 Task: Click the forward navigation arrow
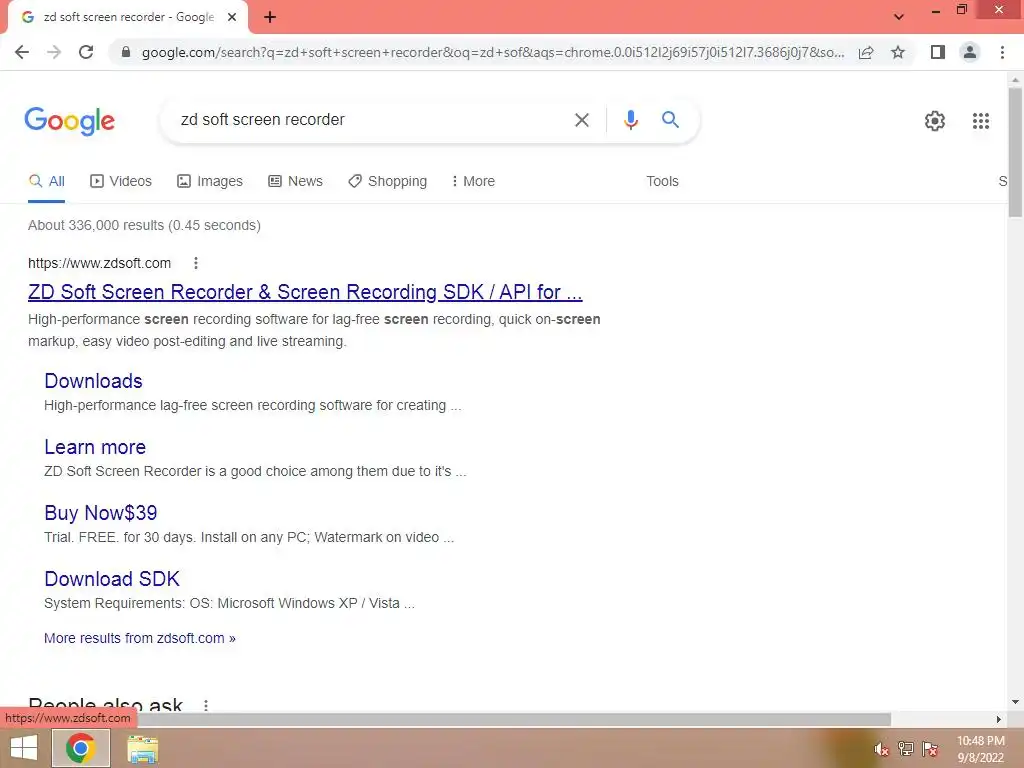click(x=54, y=52)
